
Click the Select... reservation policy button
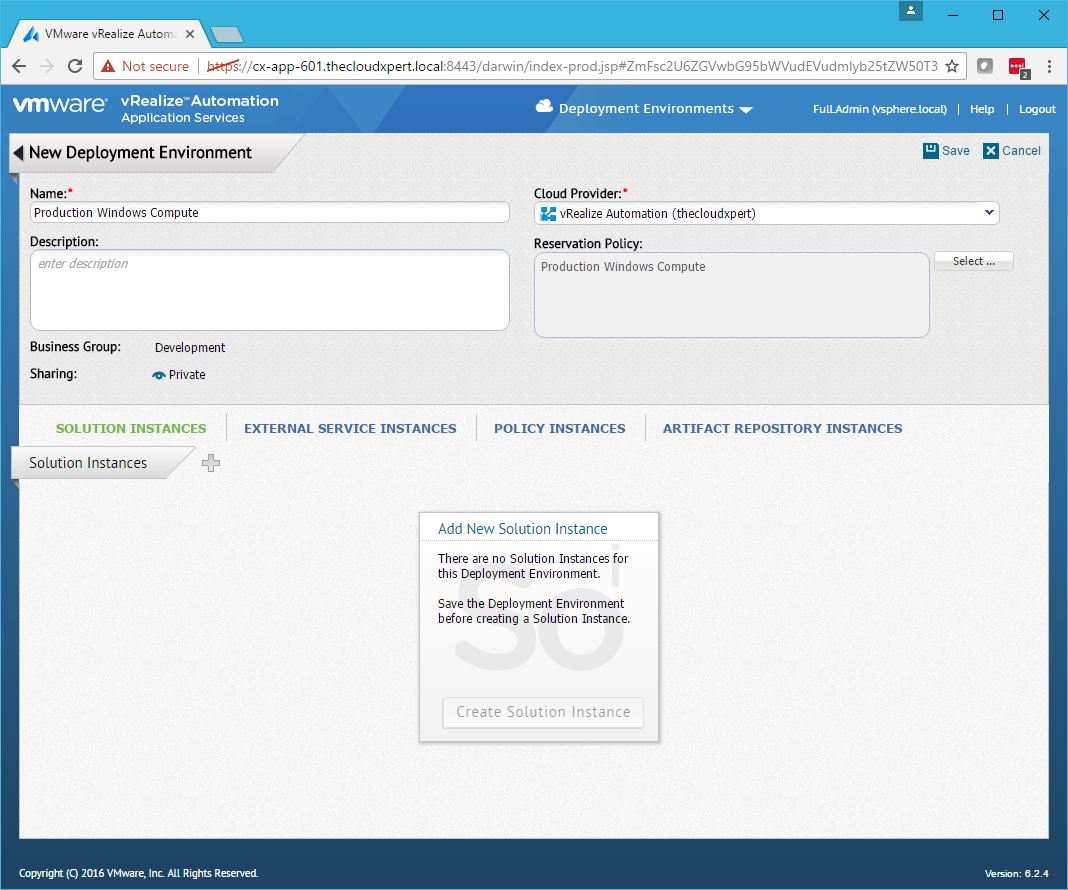[973, 261]
